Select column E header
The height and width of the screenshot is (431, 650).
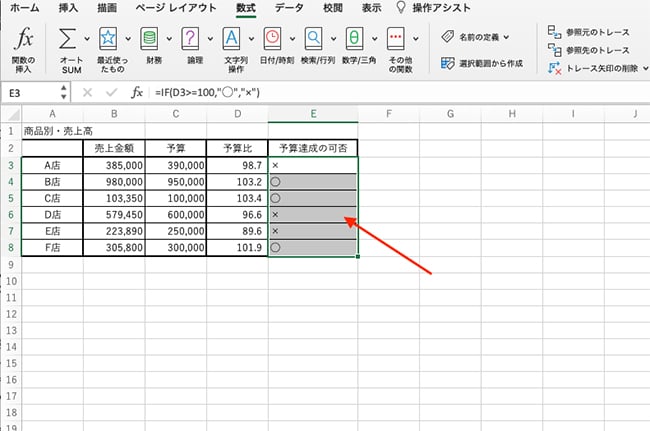click(x=313, y=114)
